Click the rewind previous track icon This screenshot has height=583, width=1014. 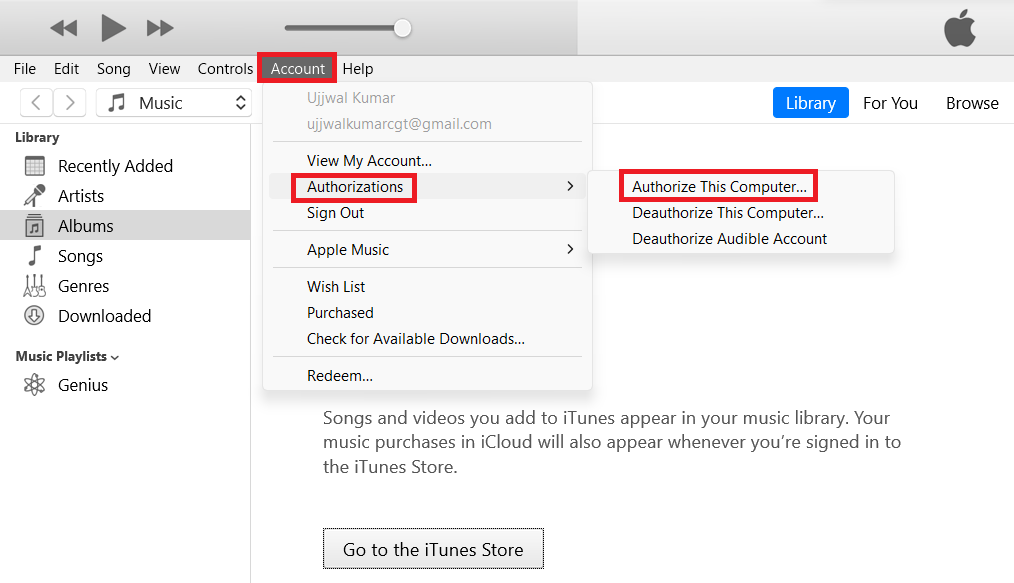pos(63,28)
